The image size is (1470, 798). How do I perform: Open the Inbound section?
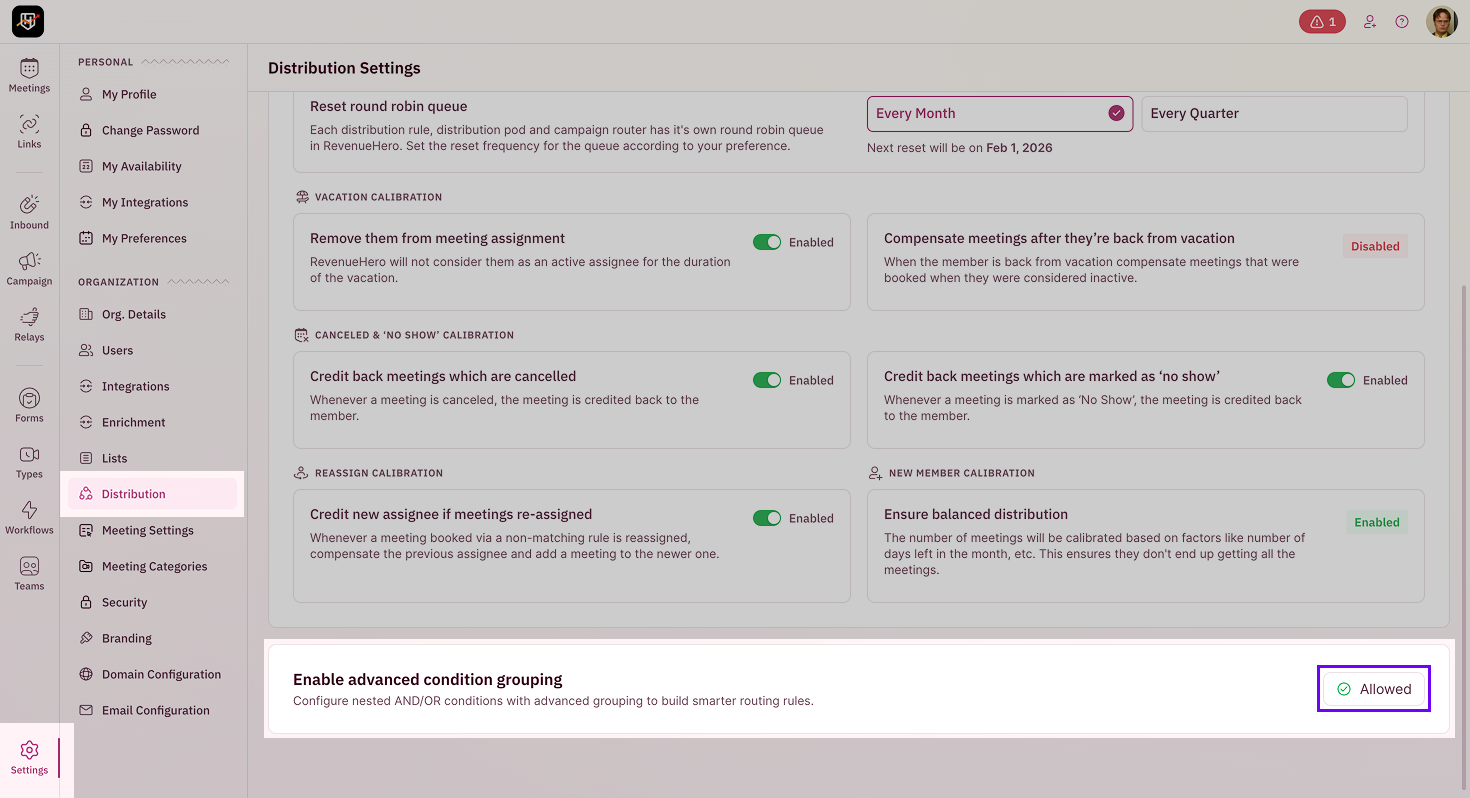coord(29,211)
